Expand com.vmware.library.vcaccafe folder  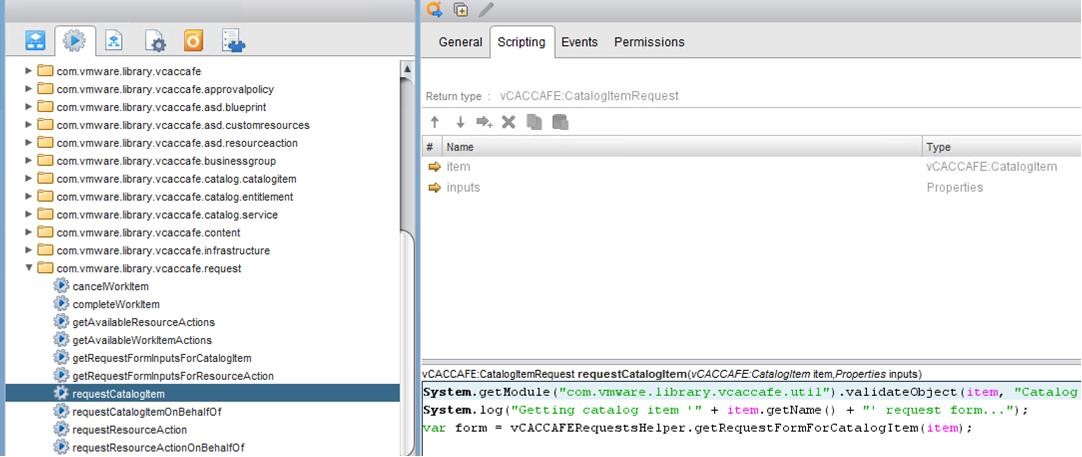pyautogui.click(x=28, y=70)
